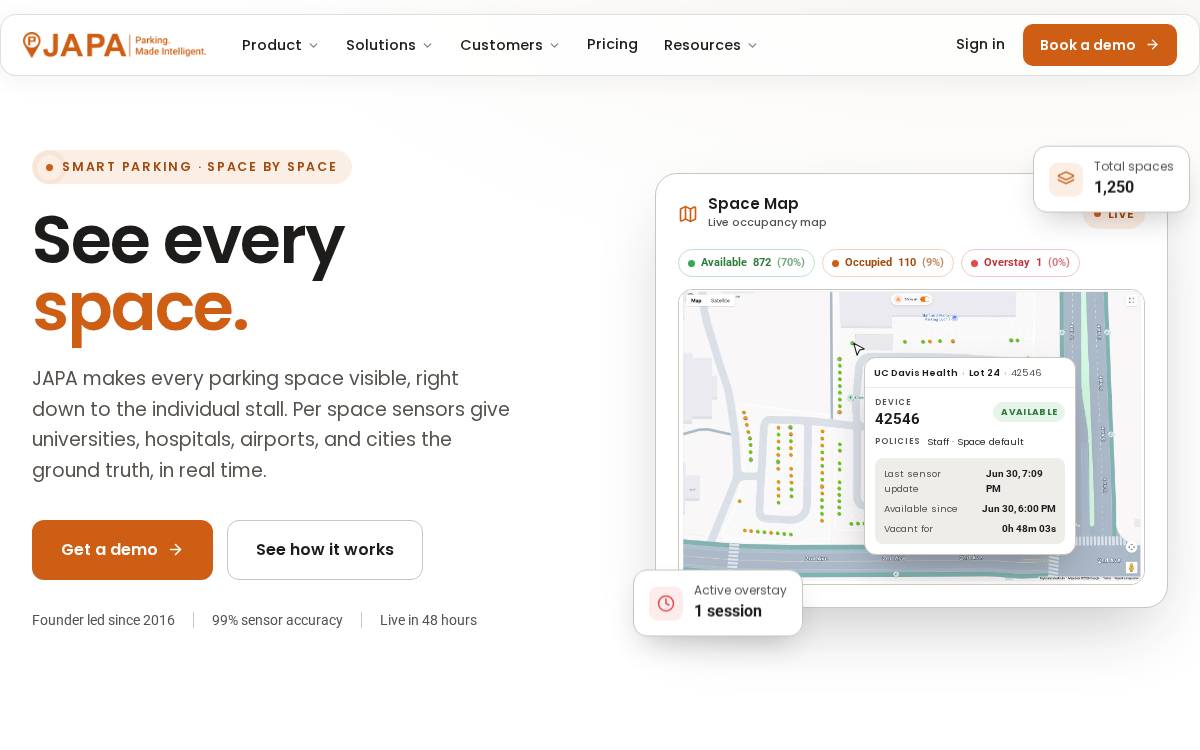1200x750 pixels.
Task: Go to the Pricing page
Action: click(612, 44)
